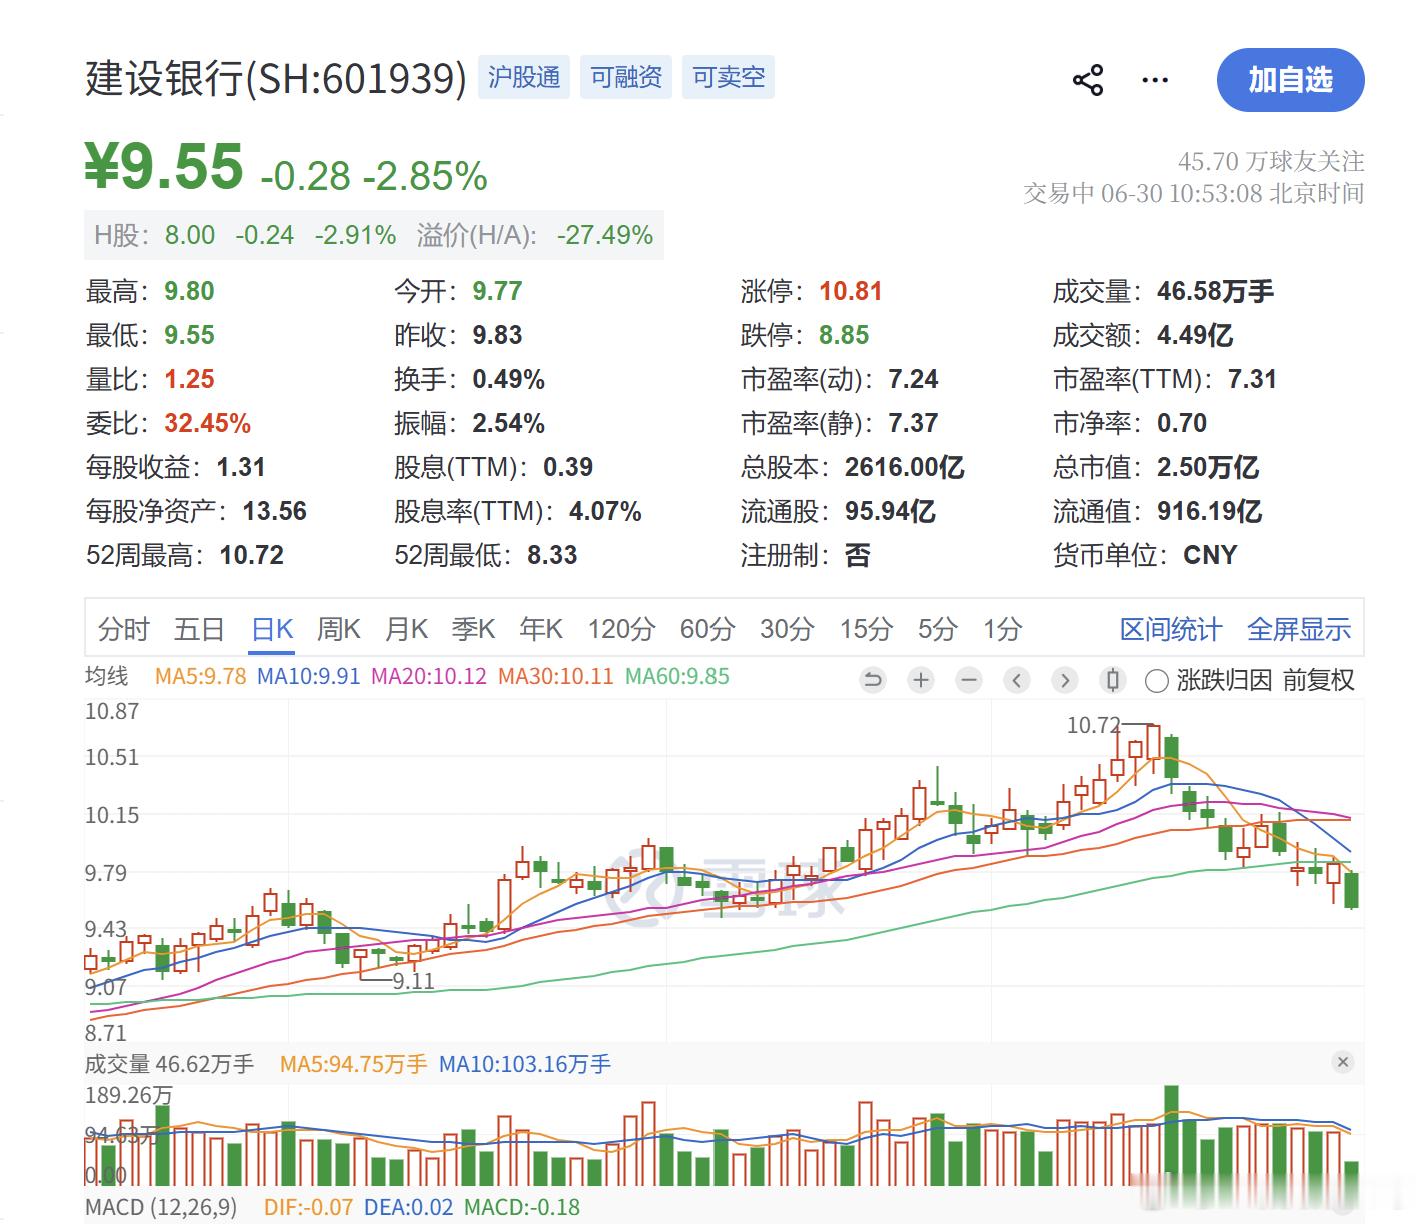Click the MA60:9.85 indicator label
The width and height of the screenshot is (1422, 1224).
[677, 676]
